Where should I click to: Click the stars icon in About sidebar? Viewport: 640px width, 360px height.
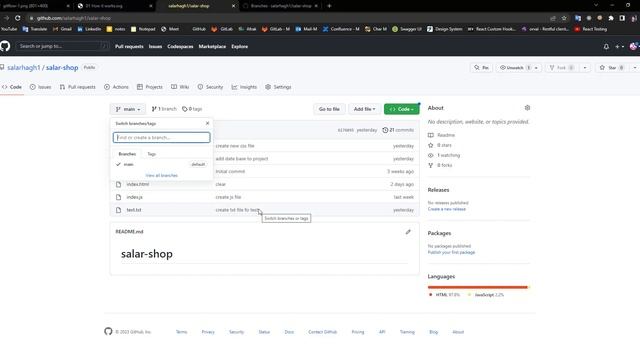coord(431,145)
